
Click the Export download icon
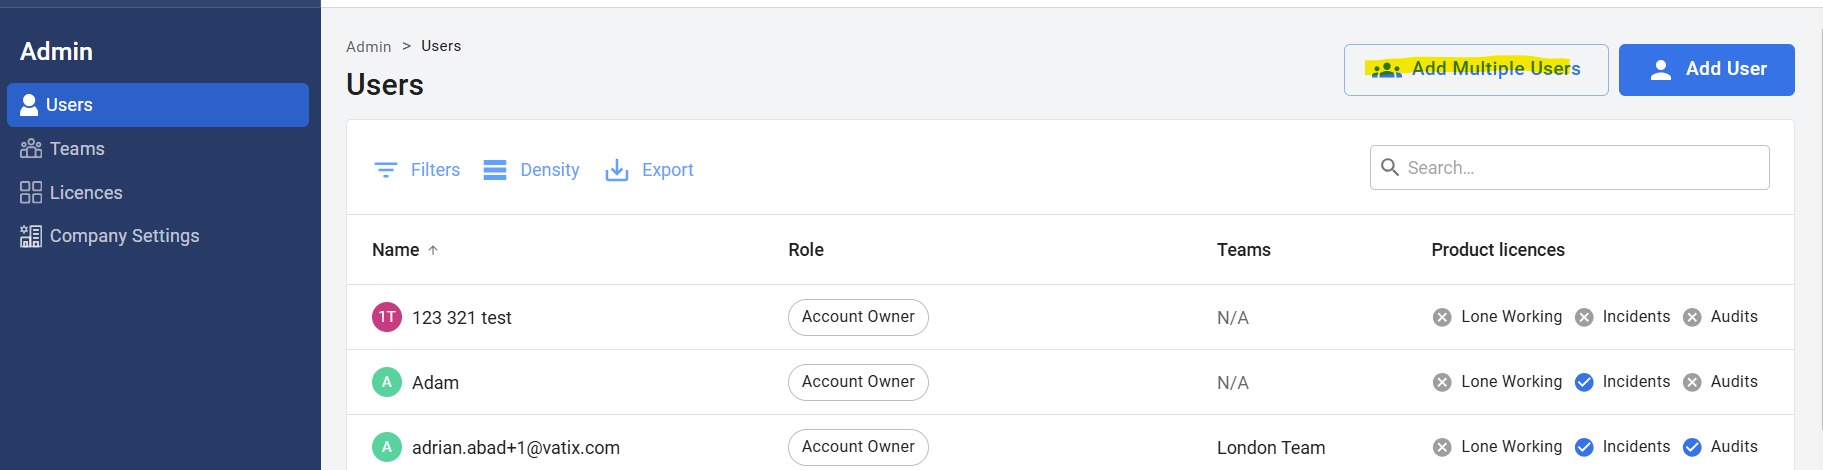click(x=617, y=170)
